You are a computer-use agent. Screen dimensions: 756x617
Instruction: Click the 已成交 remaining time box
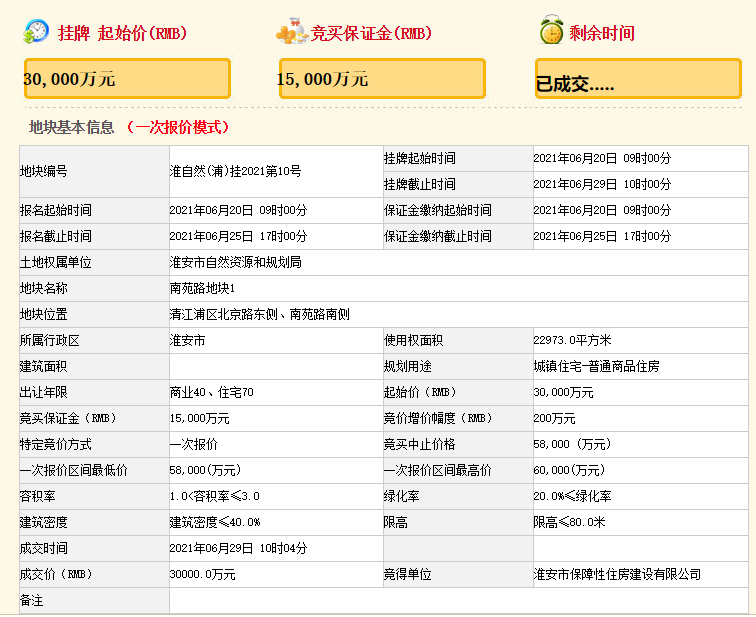coord(638,79)
